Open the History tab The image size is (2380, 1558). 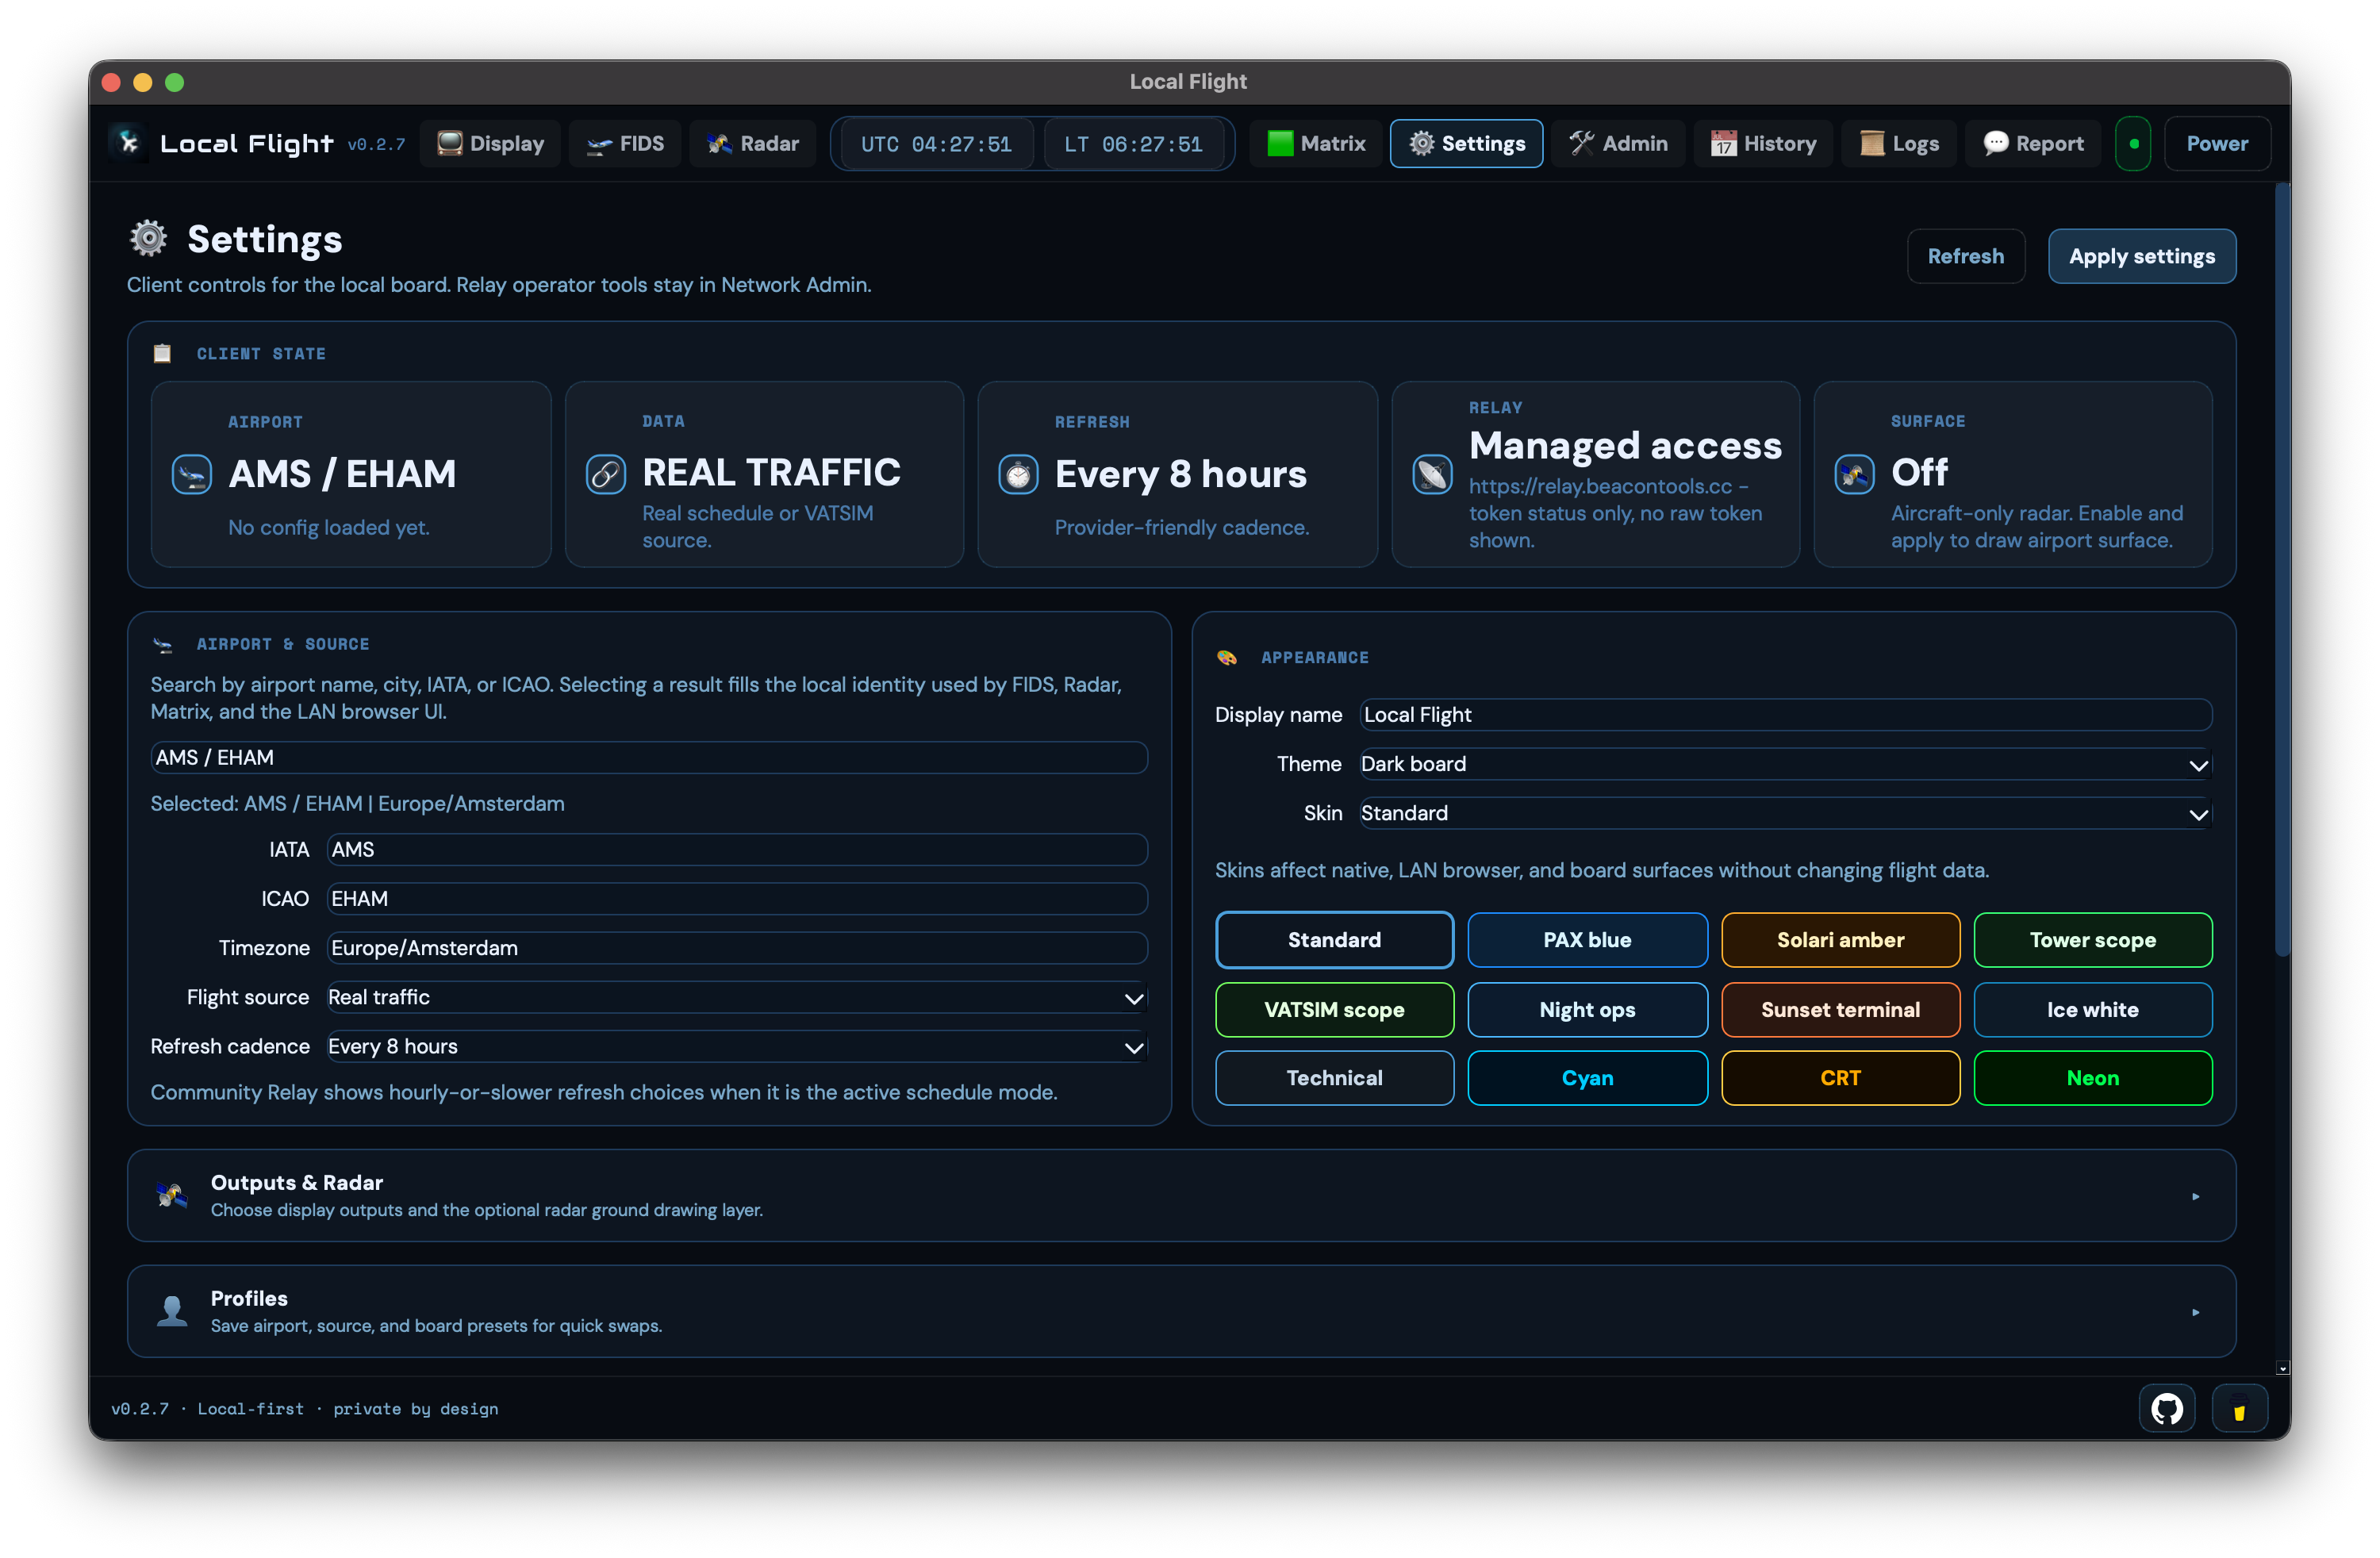point(1763,144)
